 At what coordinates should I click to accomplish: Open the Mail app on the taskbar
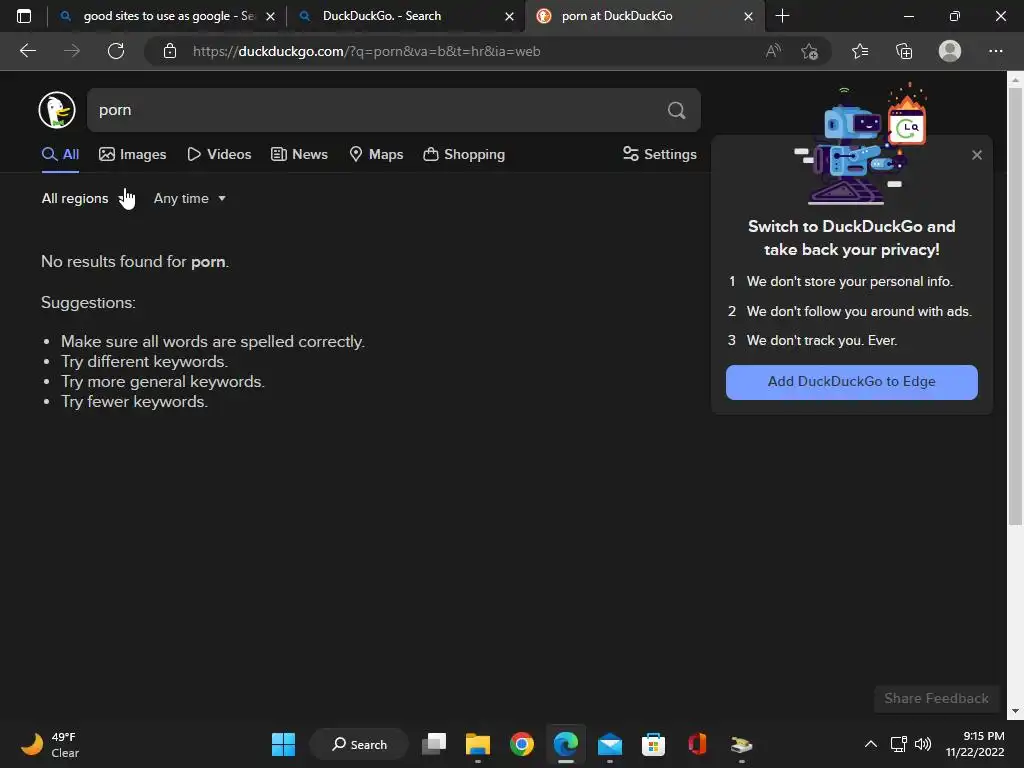609,744
